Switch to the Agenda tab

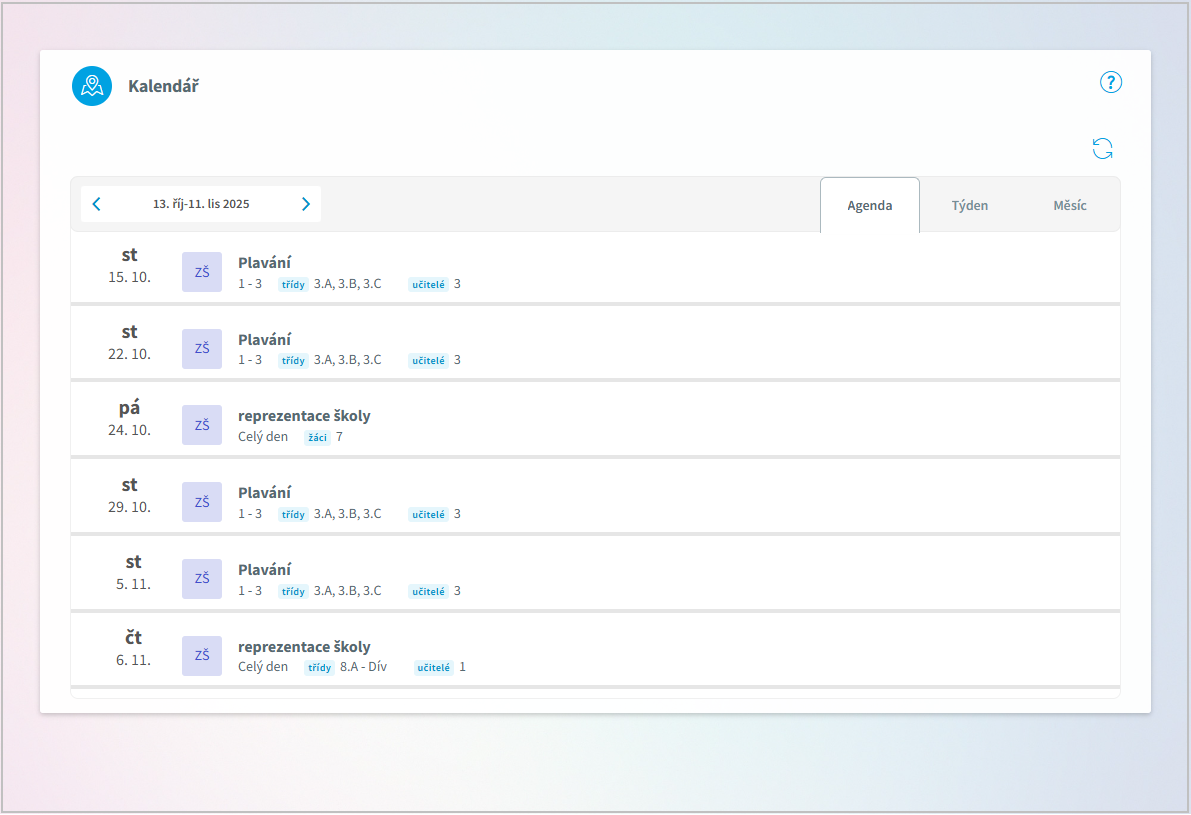869,206
